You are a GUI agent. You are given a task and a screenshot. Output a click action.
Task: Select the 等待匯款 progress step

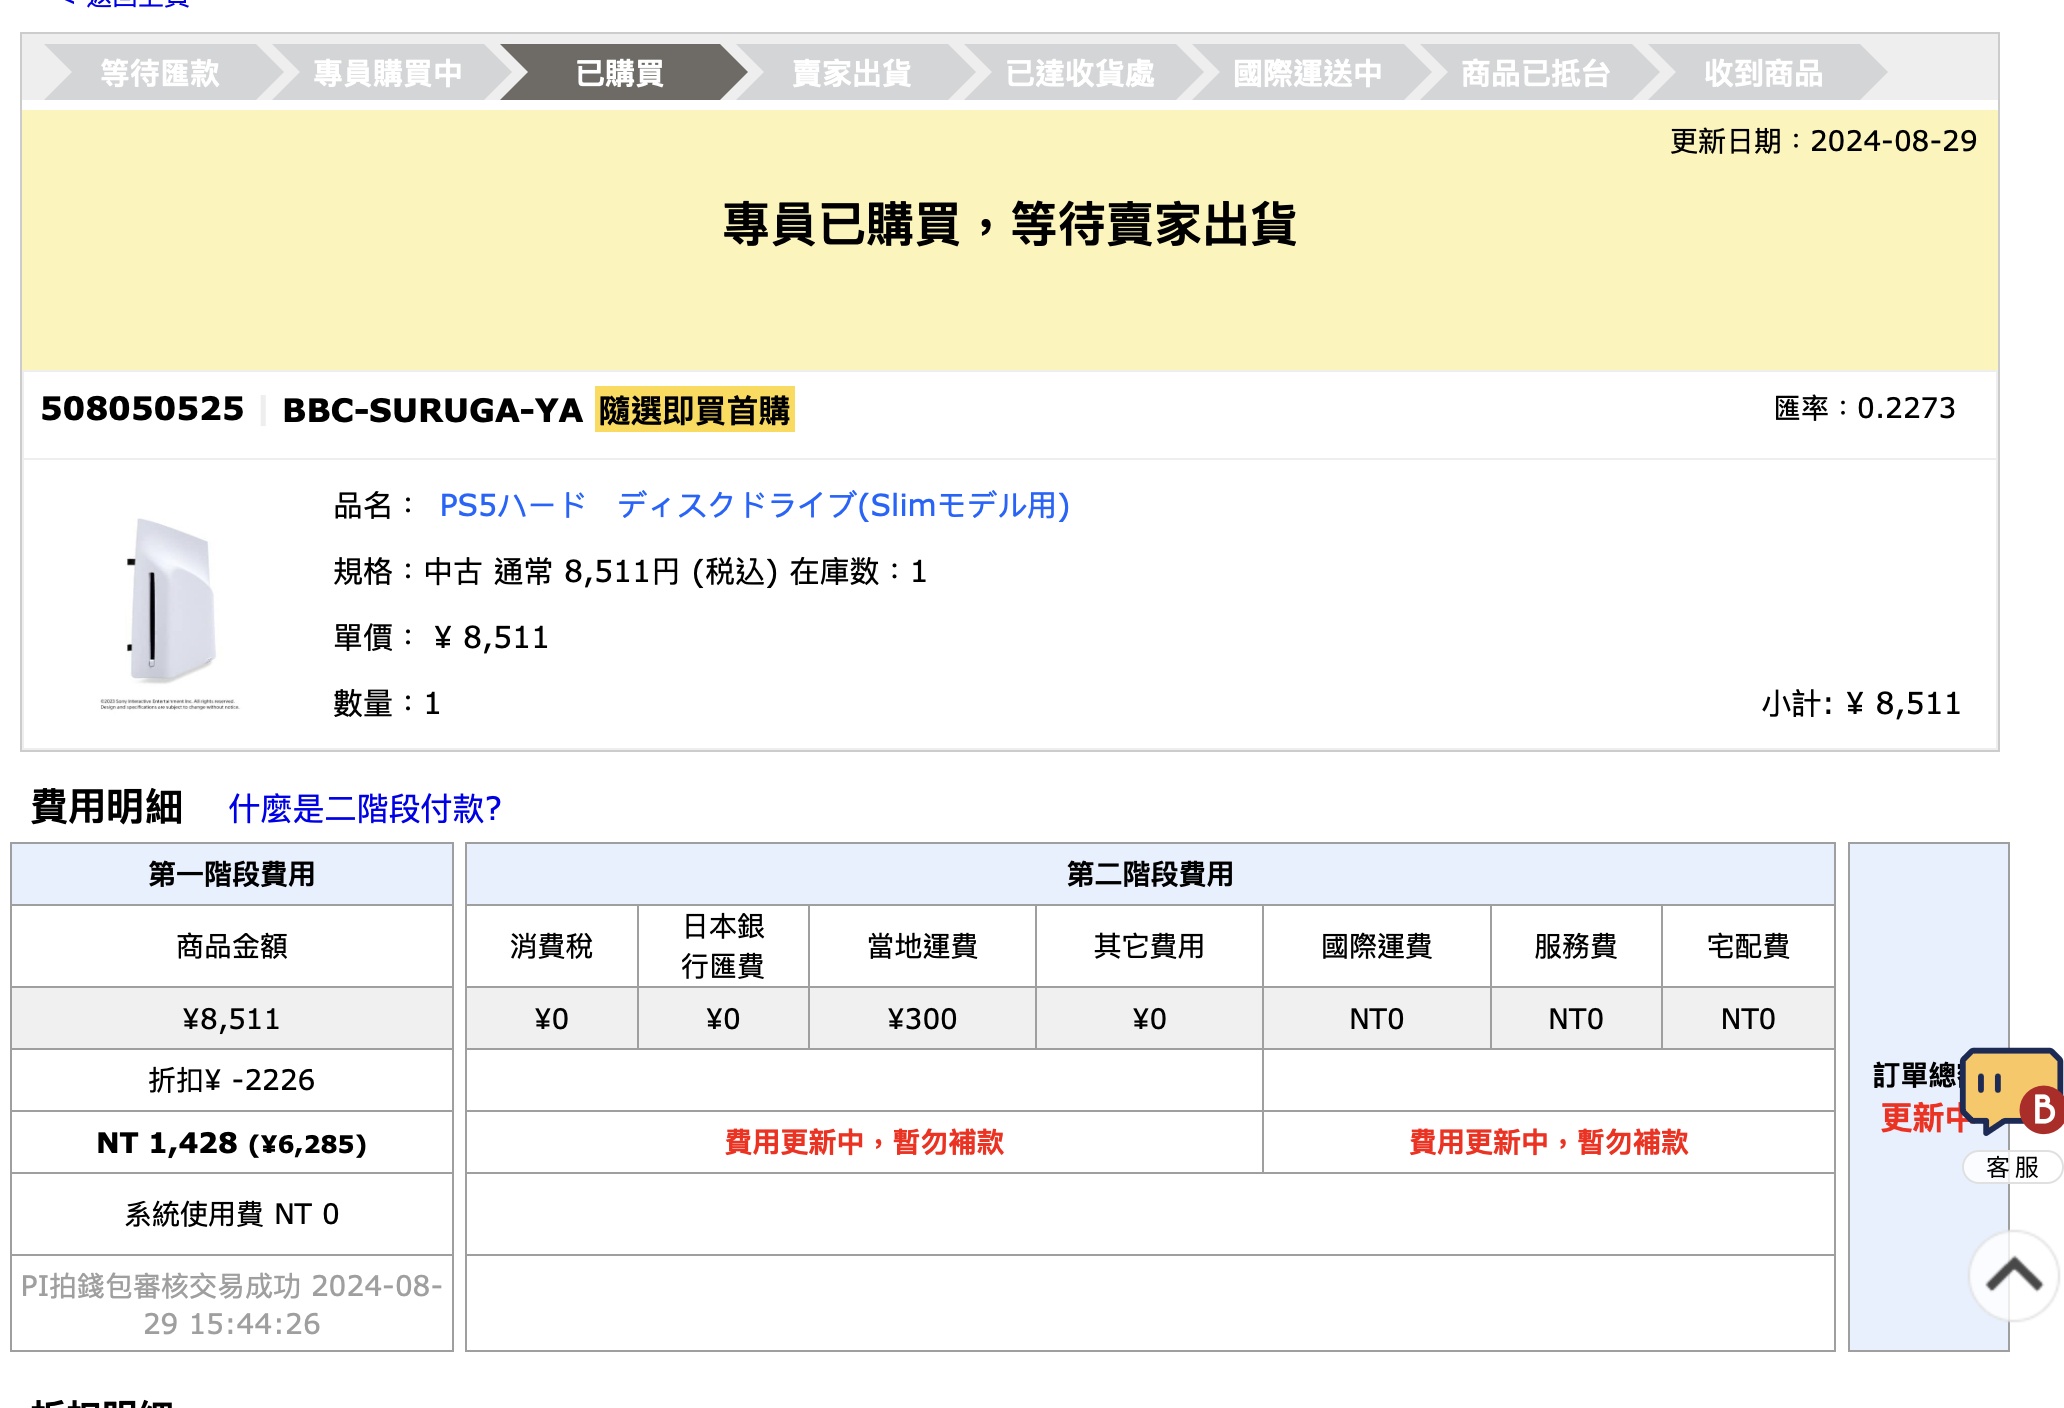(x=160, y=73)
